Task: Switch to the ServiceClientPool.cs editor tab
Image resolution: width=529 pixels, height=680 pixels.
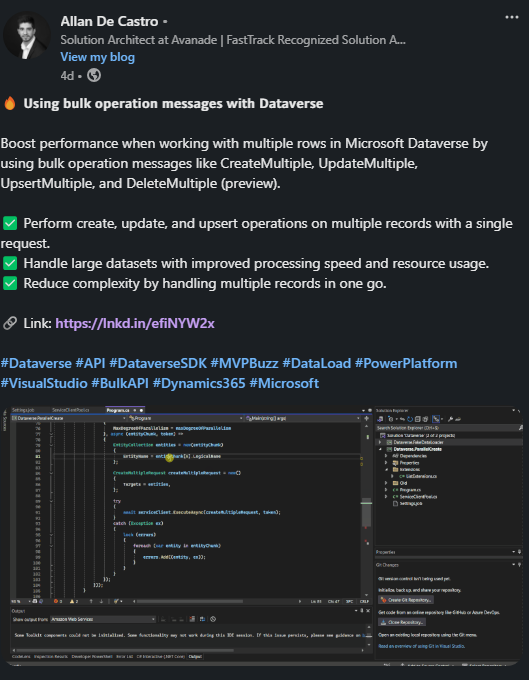Action: click(x=70, y=410)
